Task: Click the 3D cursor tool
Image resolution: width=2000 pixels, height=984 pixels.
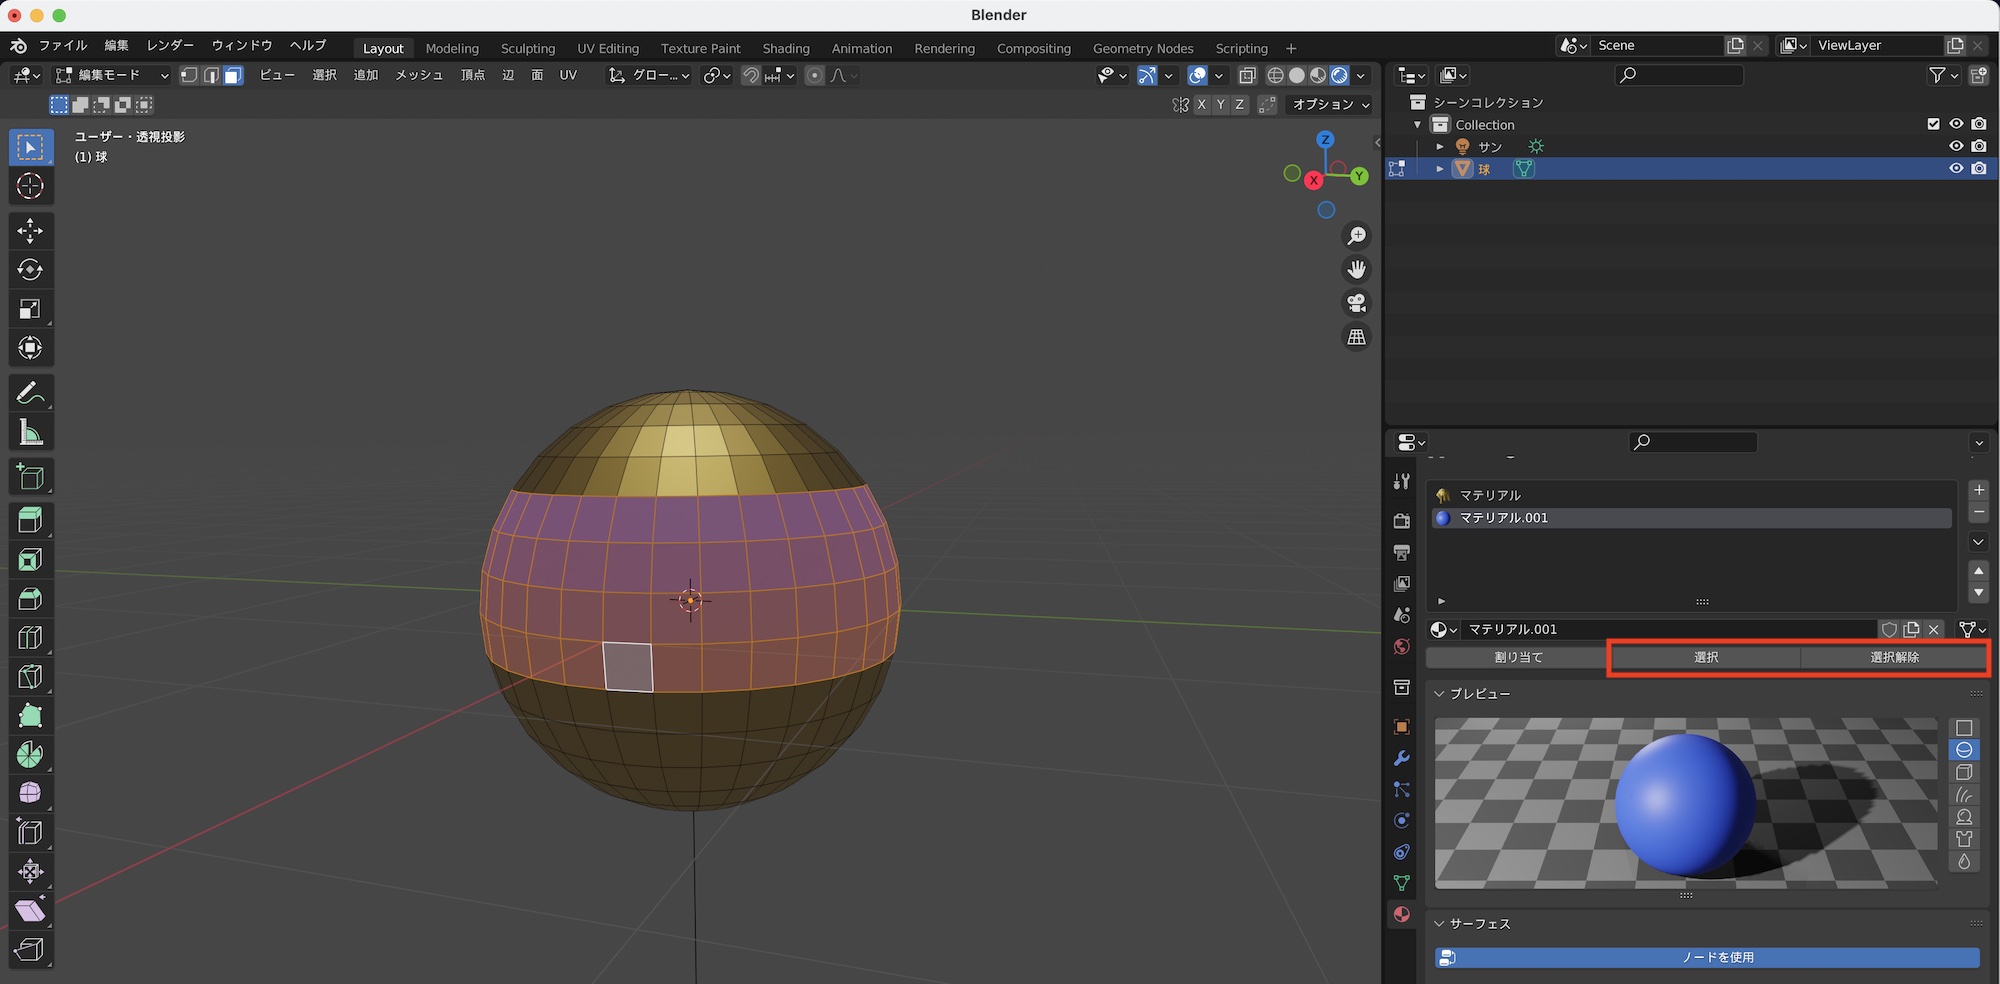Action: pos(30,186)
